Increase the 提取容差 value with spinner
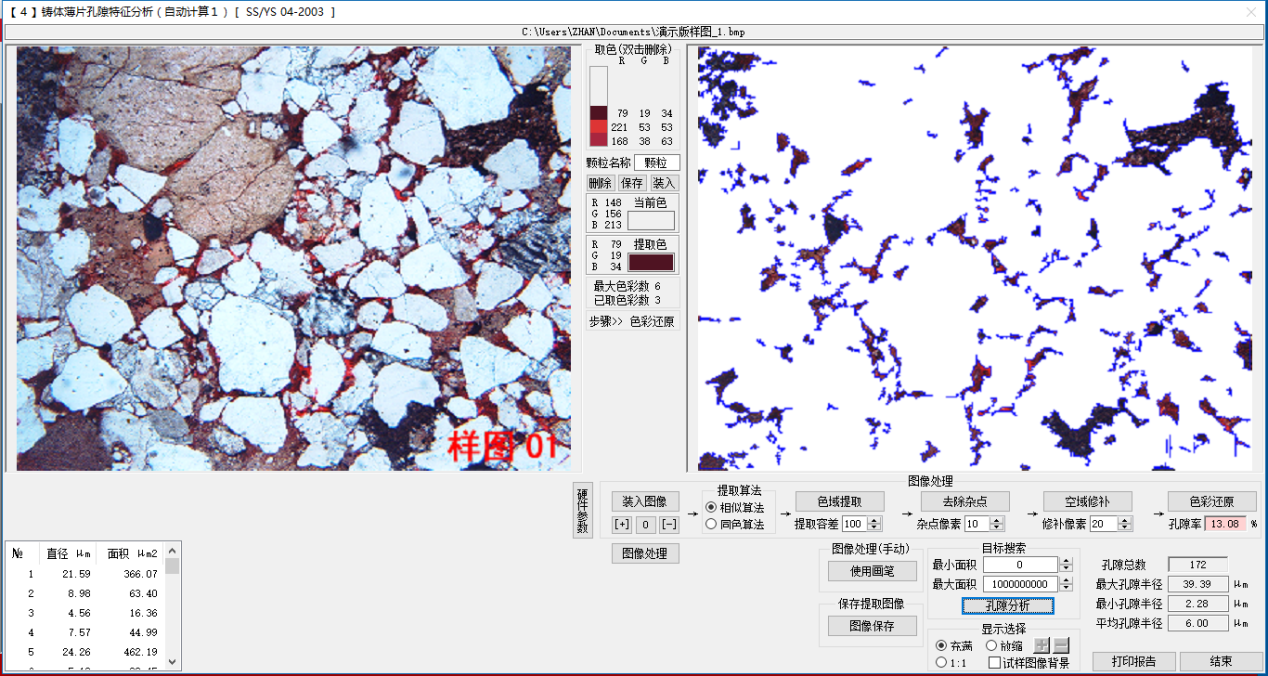 874,520
